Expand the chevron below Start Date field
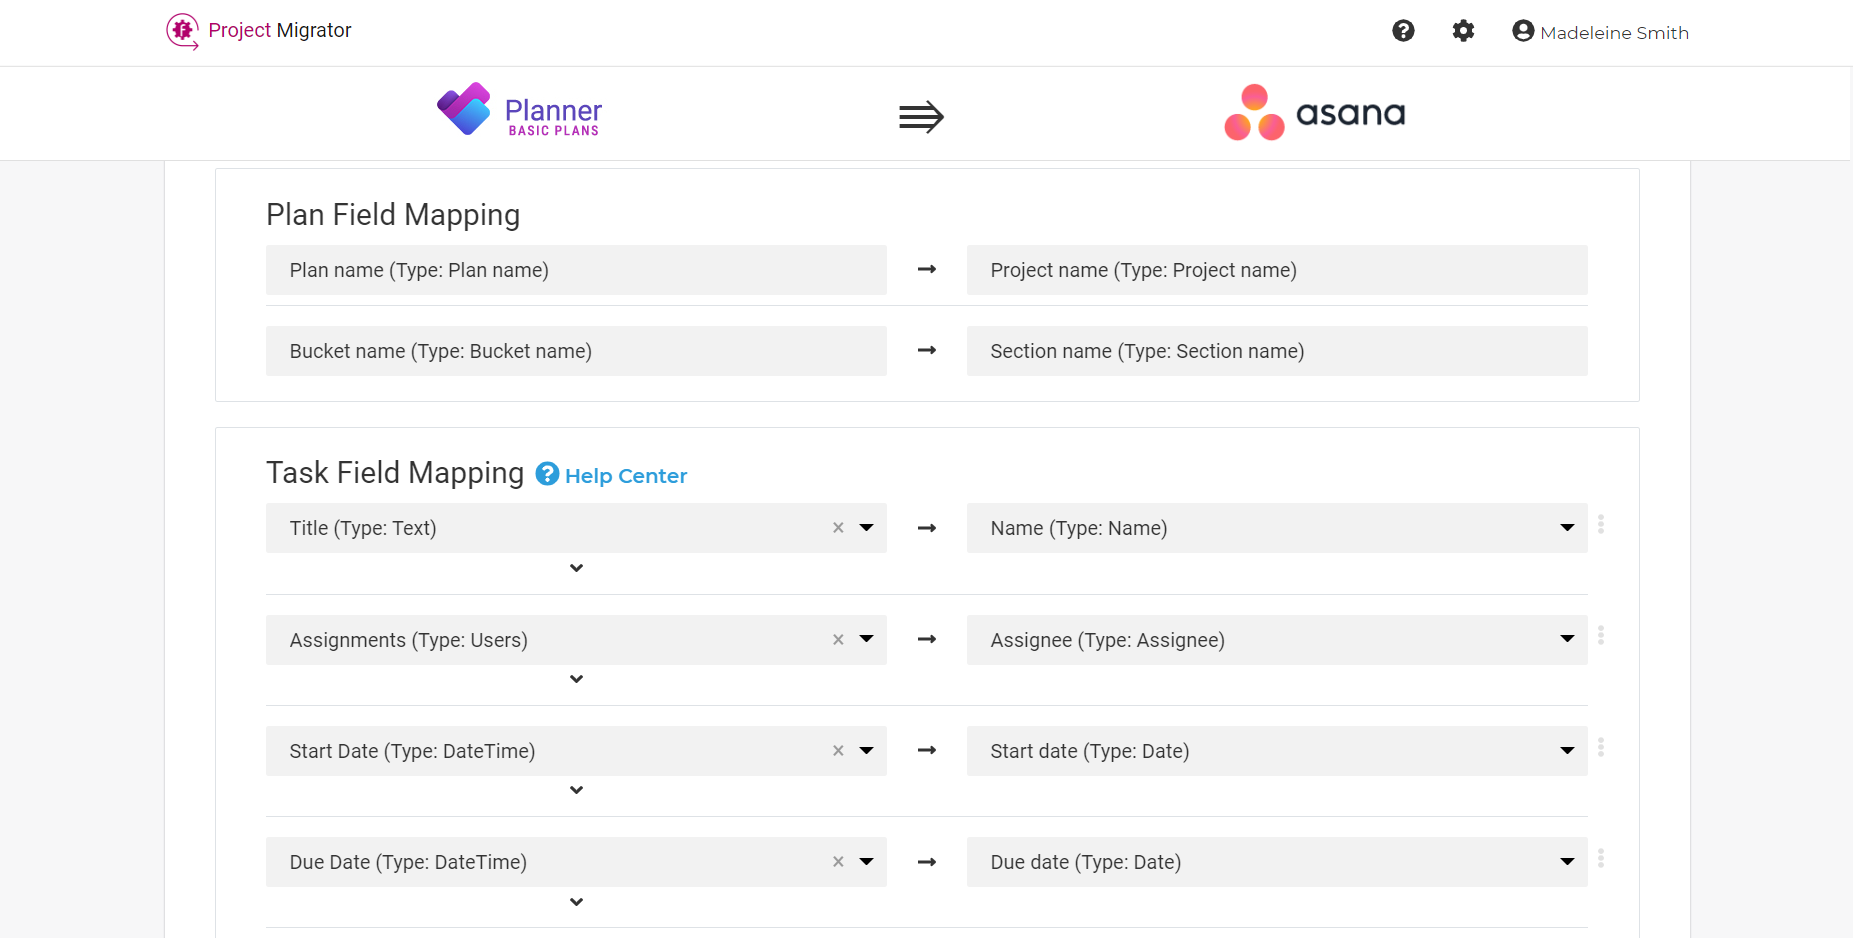Image resolution: width=1853 pixels, height=938 pixels. [576, 790]
